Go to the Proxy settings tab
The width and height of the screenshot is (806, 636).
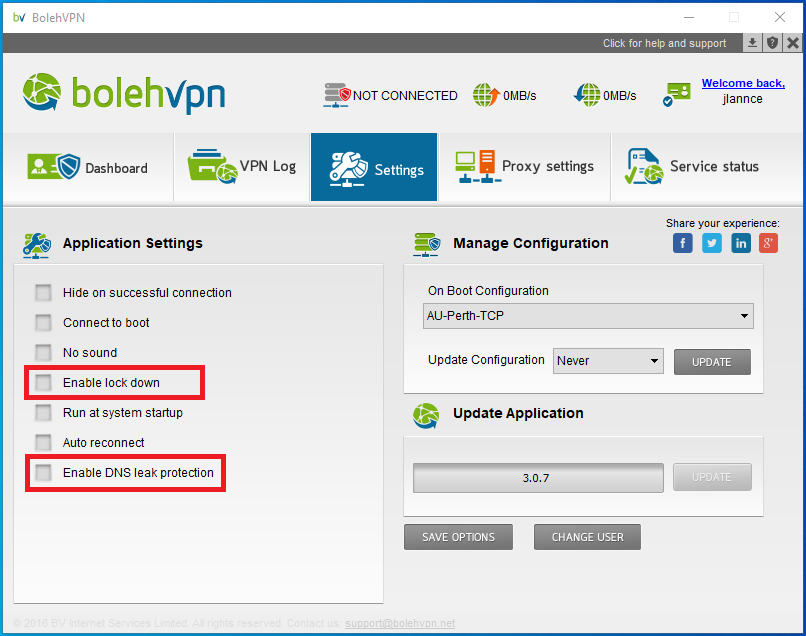coord(525,167)
